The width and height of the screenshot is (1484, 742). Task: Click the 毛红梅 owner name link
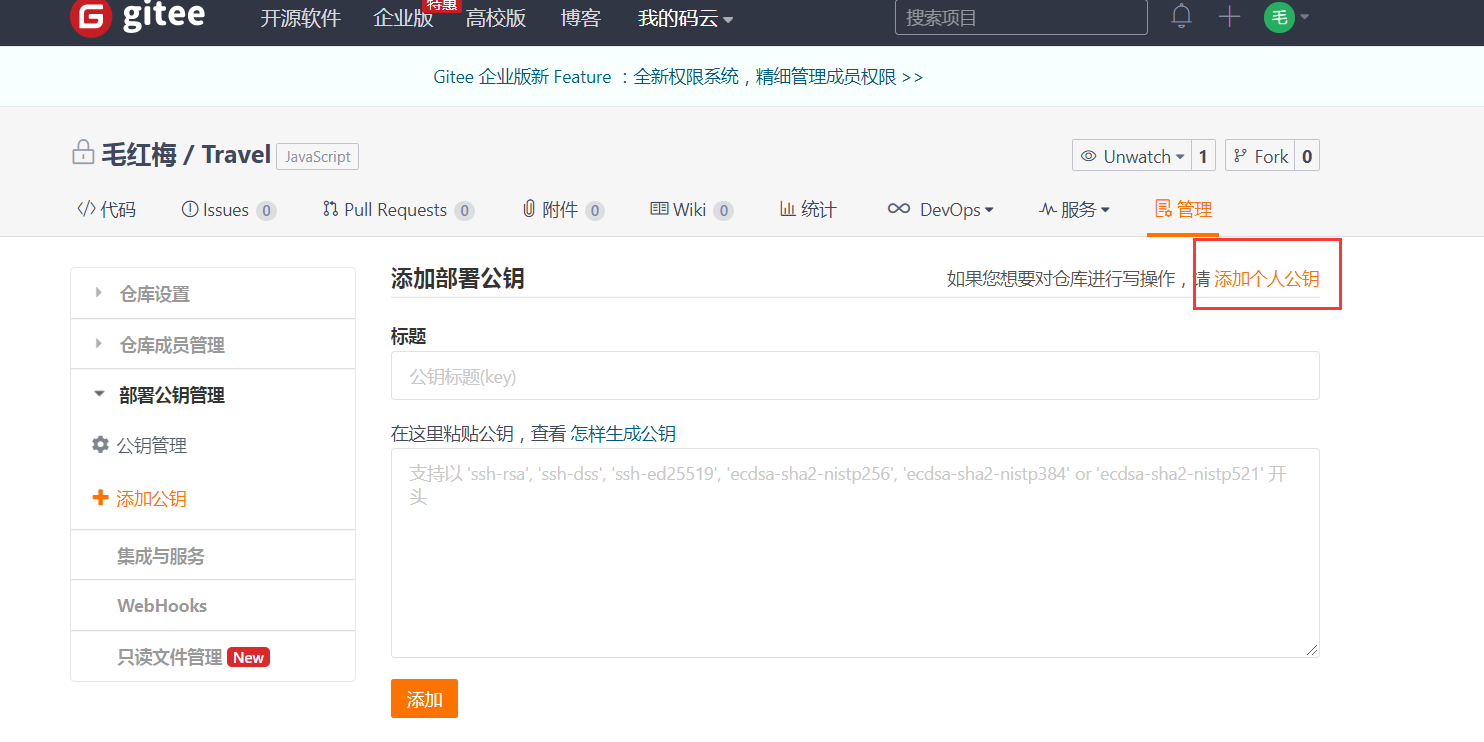pos(139,154)
